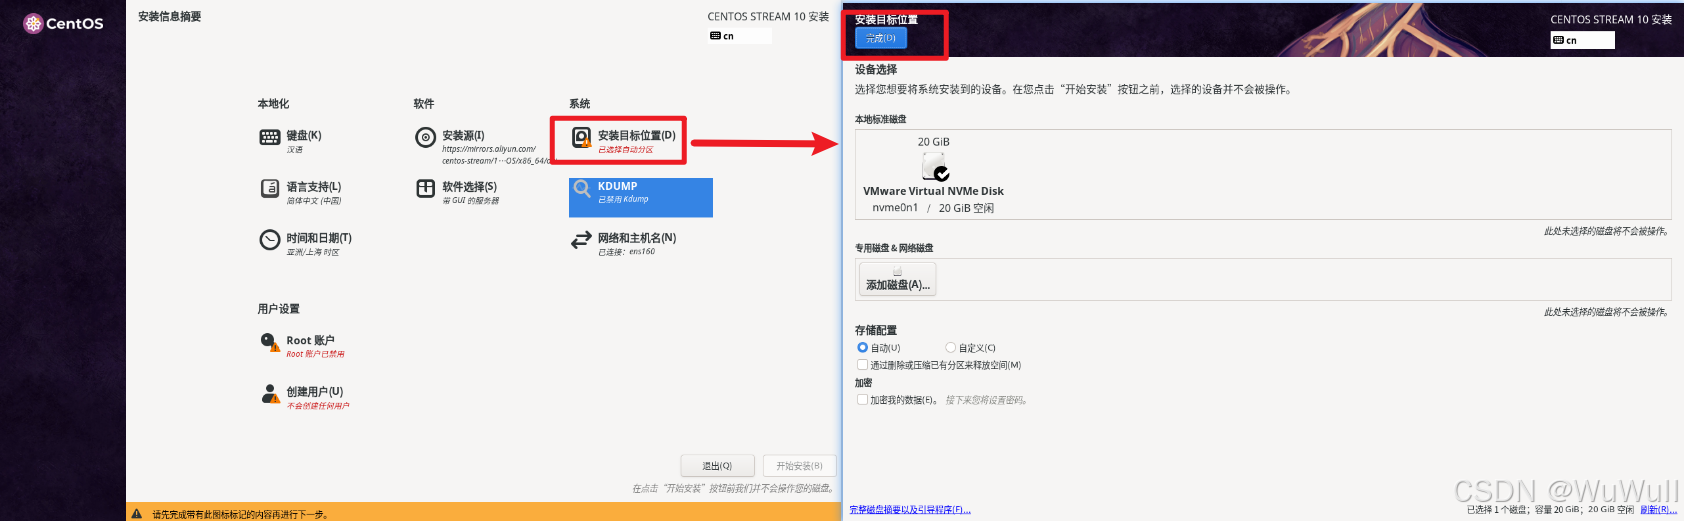Viewport: 1684px width, 521px height.
Task: Click the 完成(D) Done button
Action: (x=881, y=38)
